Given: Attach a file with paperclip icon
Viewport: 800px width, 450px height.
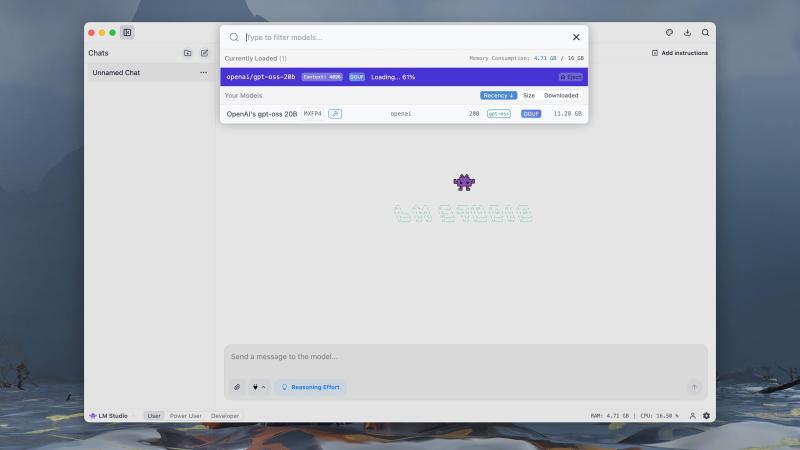Looking at the screenshot, I should (x=237, y=387).
